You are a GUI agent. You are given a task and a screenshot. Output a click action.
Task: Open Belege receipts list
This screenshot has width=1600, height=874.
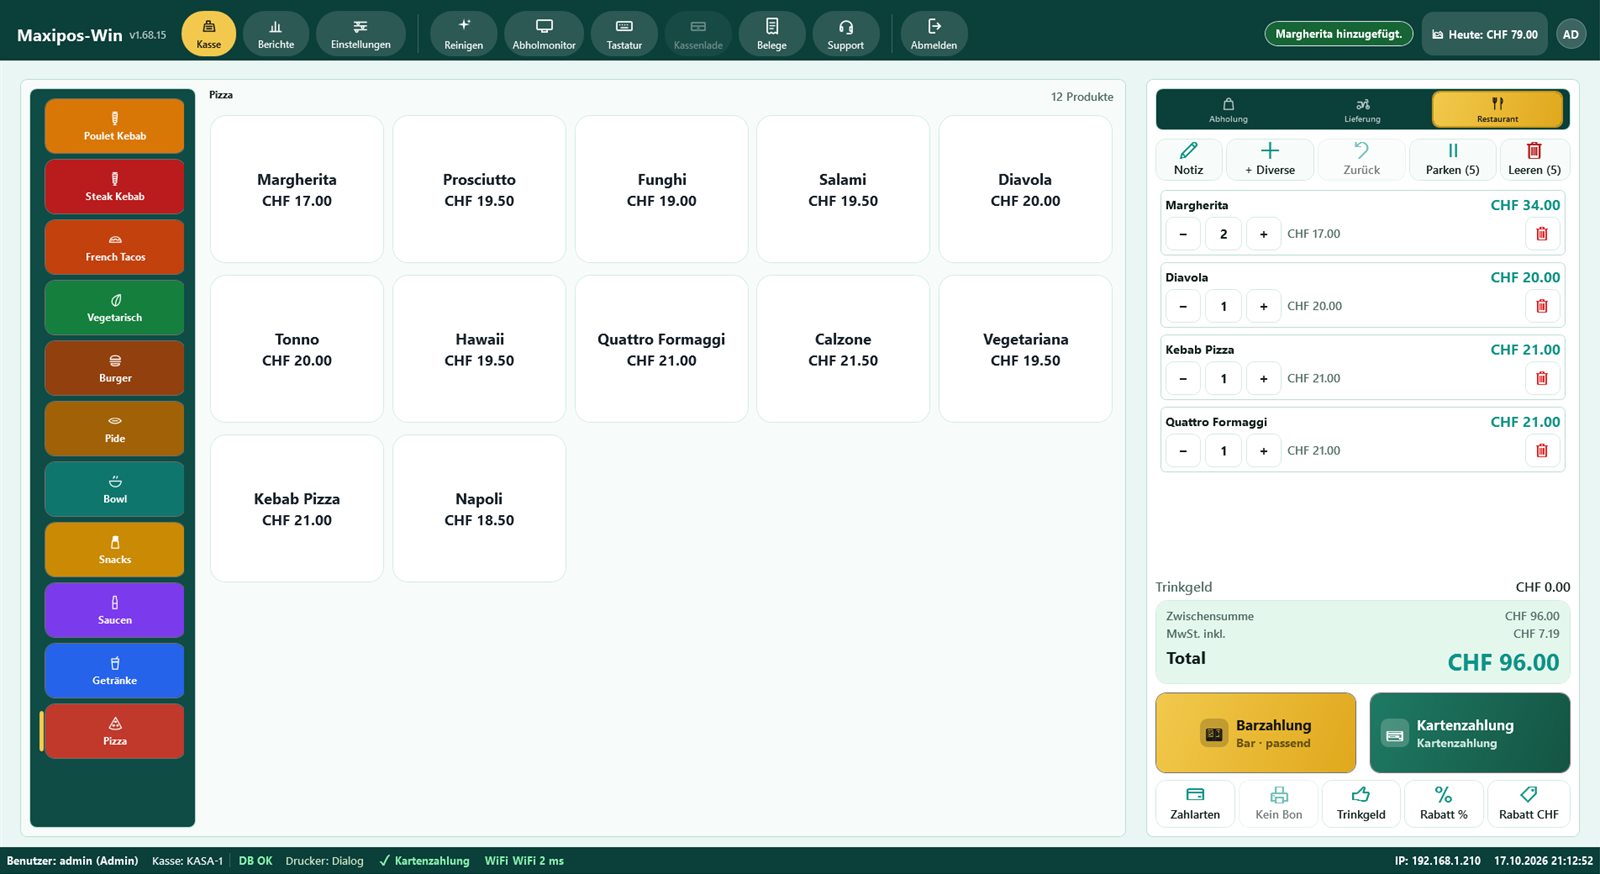point(772,34)
